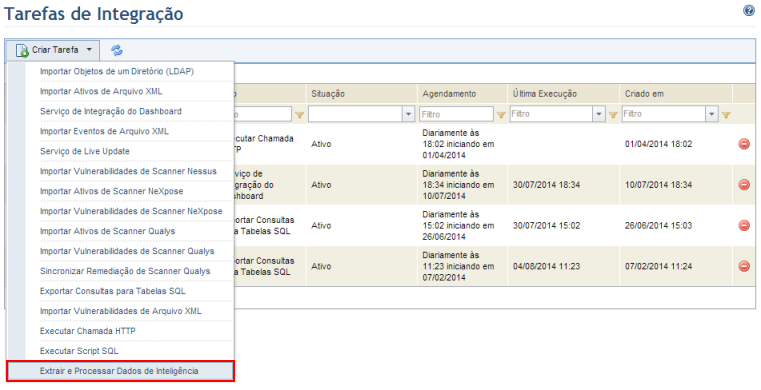Select Executar Script SQL menu item
This screenshot has height=390, width=761.
tap(79, 351)
